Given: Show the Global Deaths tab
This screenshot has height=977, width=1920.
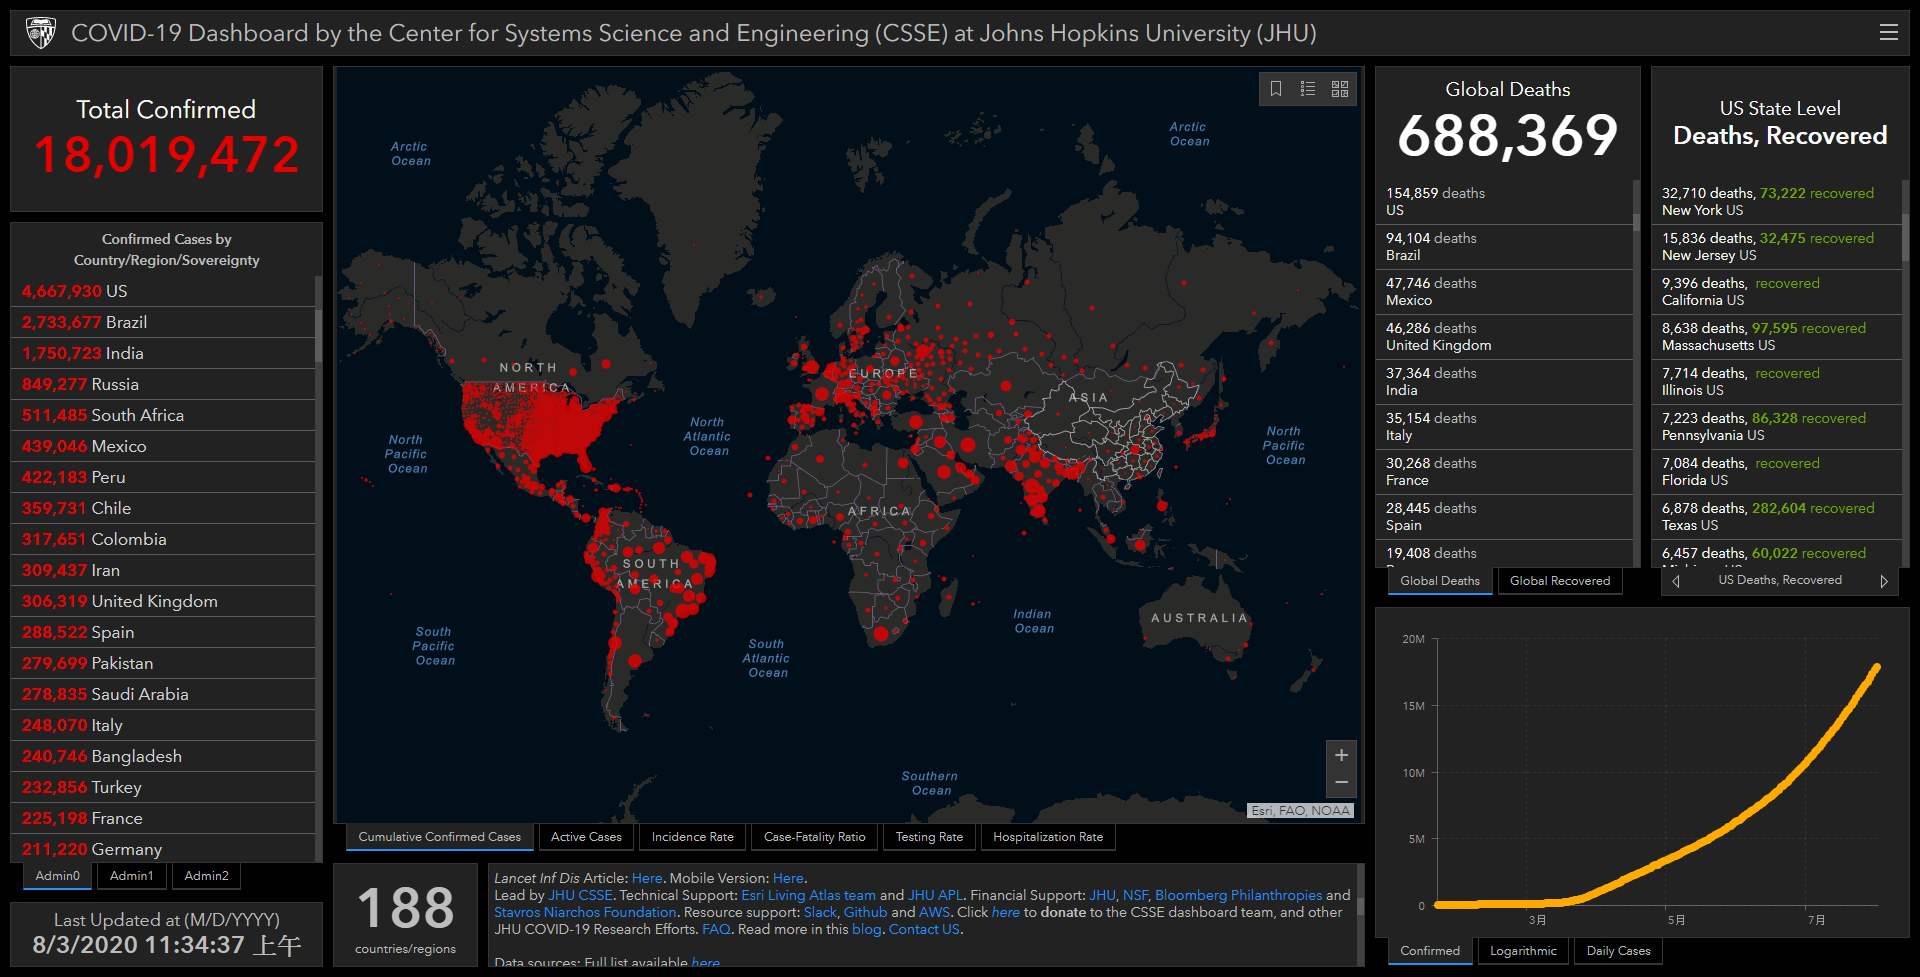Looking at the screenshot, I should [x=1440, y=581].
